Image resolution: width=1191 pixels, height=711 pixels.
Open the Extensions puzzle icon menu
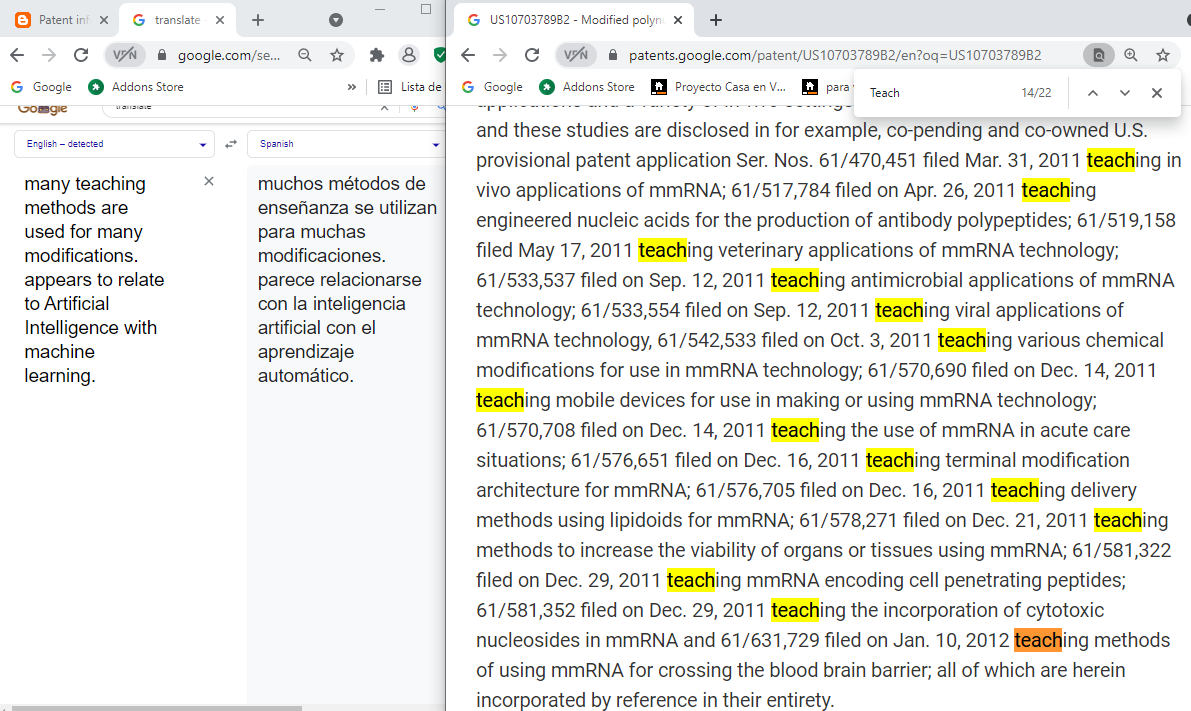377,55
